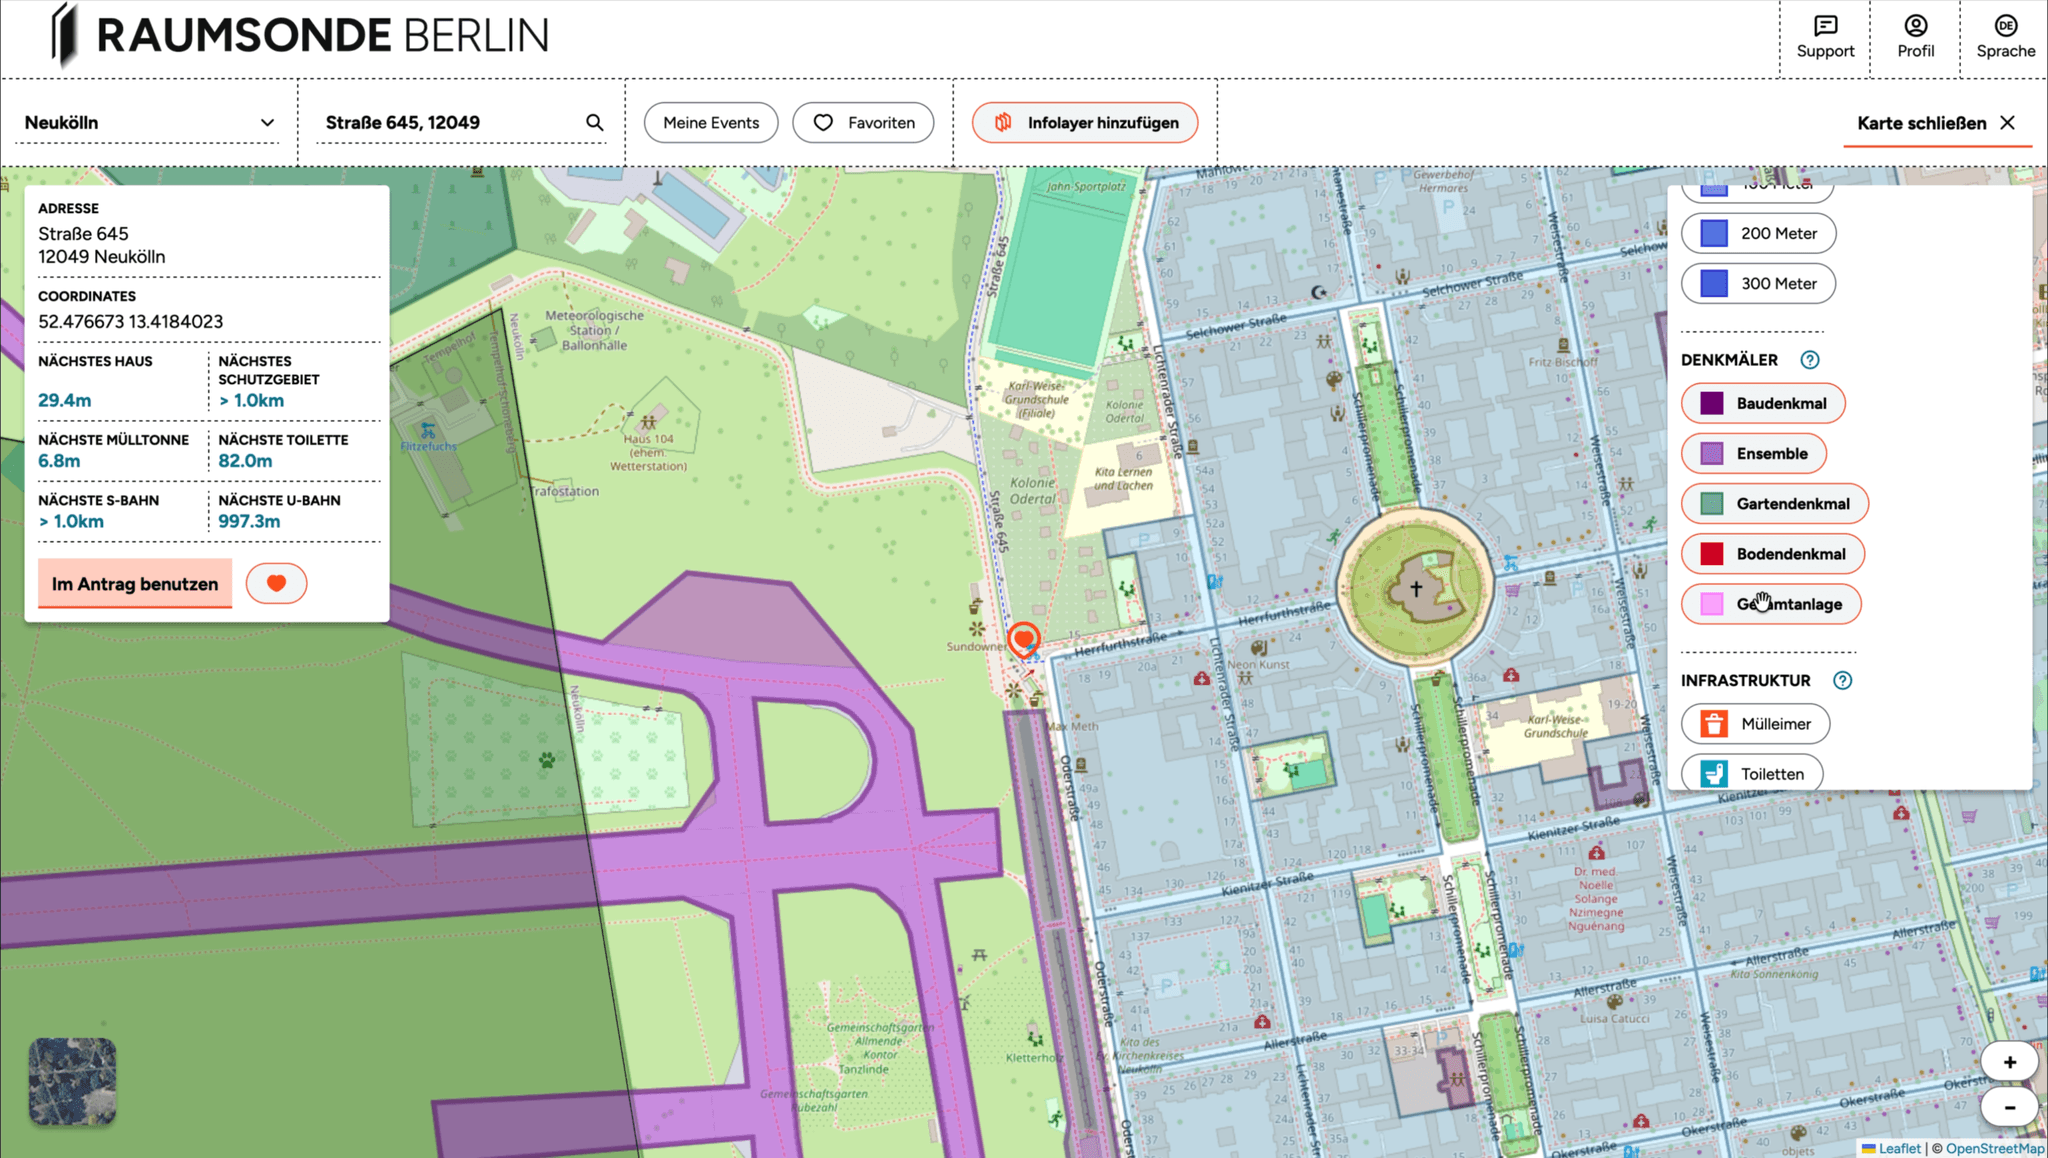Open Favoriten list
This screenshot has height=1158, width=2048.
click(863, 123)
